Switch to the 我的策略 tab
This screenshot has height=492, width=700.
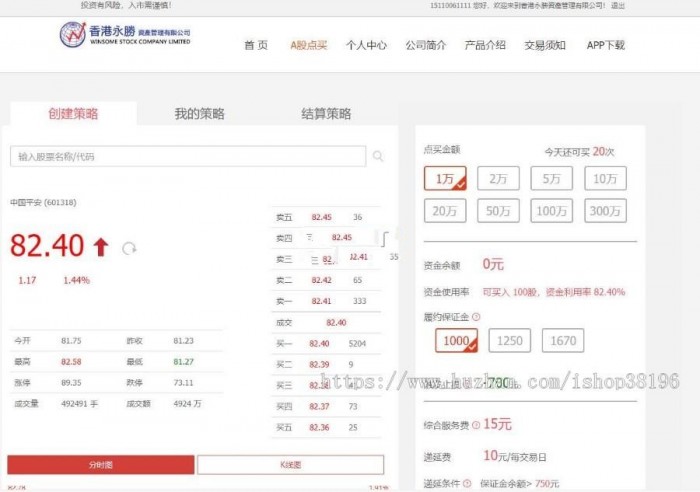pos(200,114)
